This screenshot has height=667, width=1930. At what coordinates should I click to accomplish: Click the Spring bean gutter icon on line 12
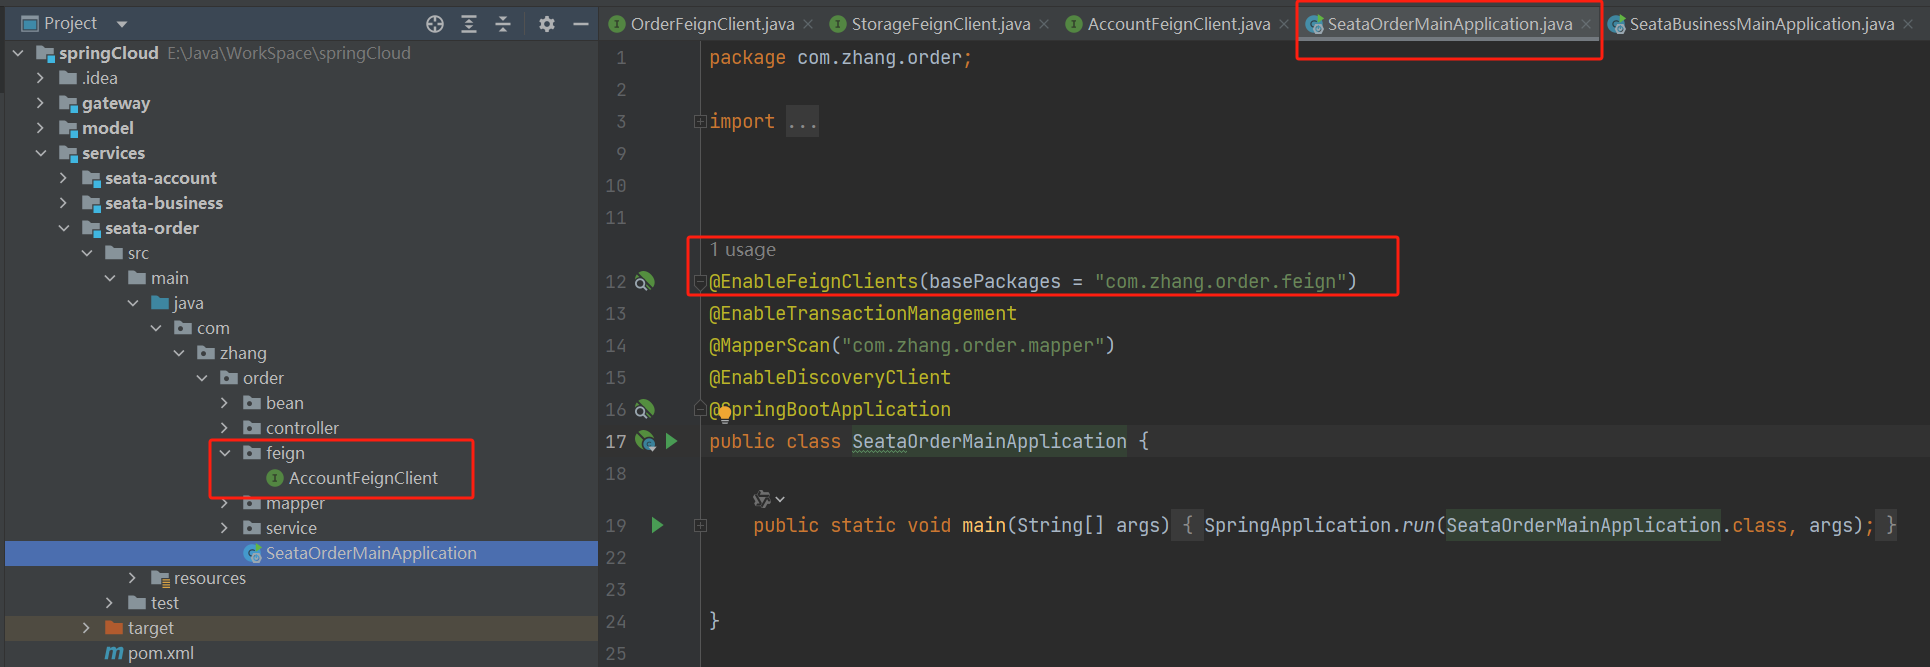point(645,282)
